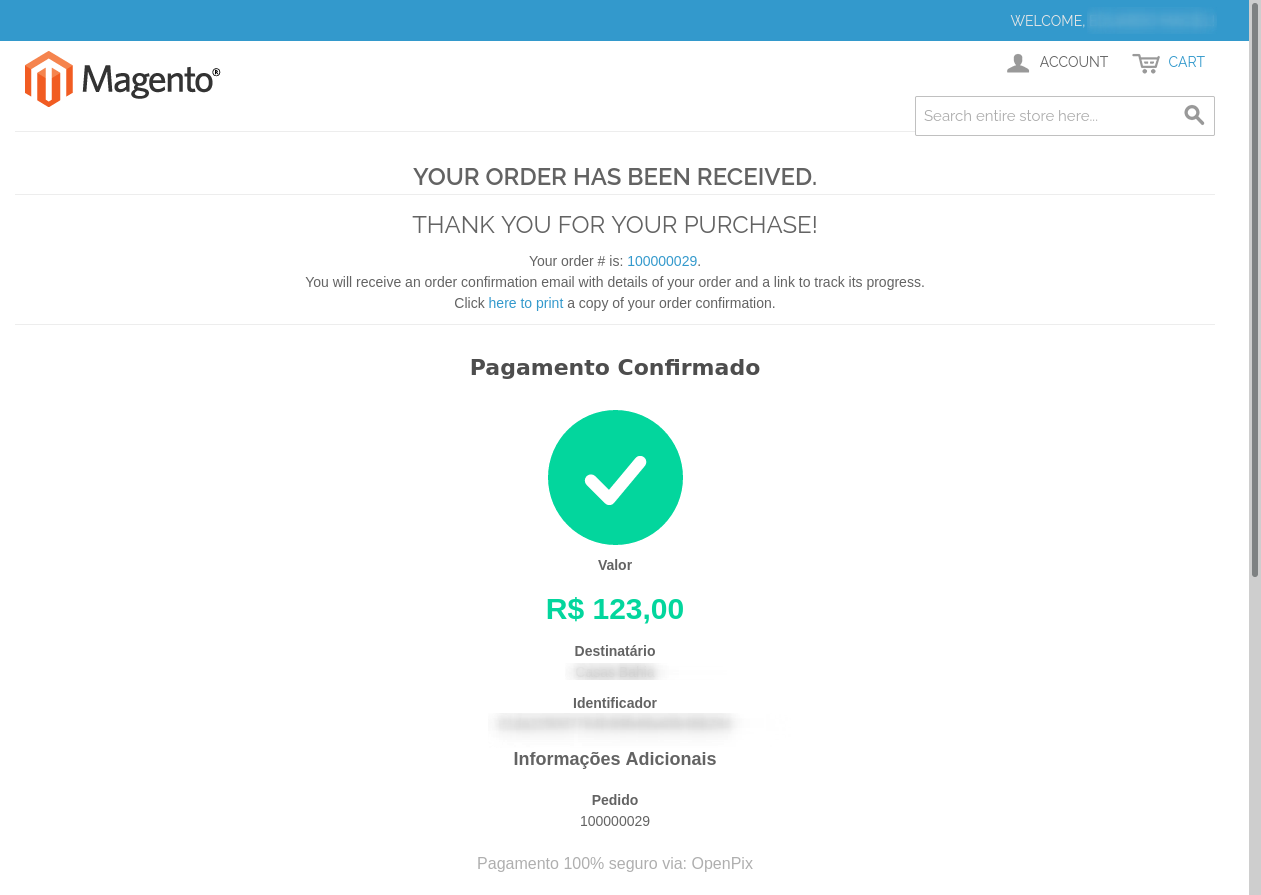Image resolution: width=1261 pixels, height=895 pixels.
Task: Select the R$ 123,00 value text
Action: (x=615, y=609)
